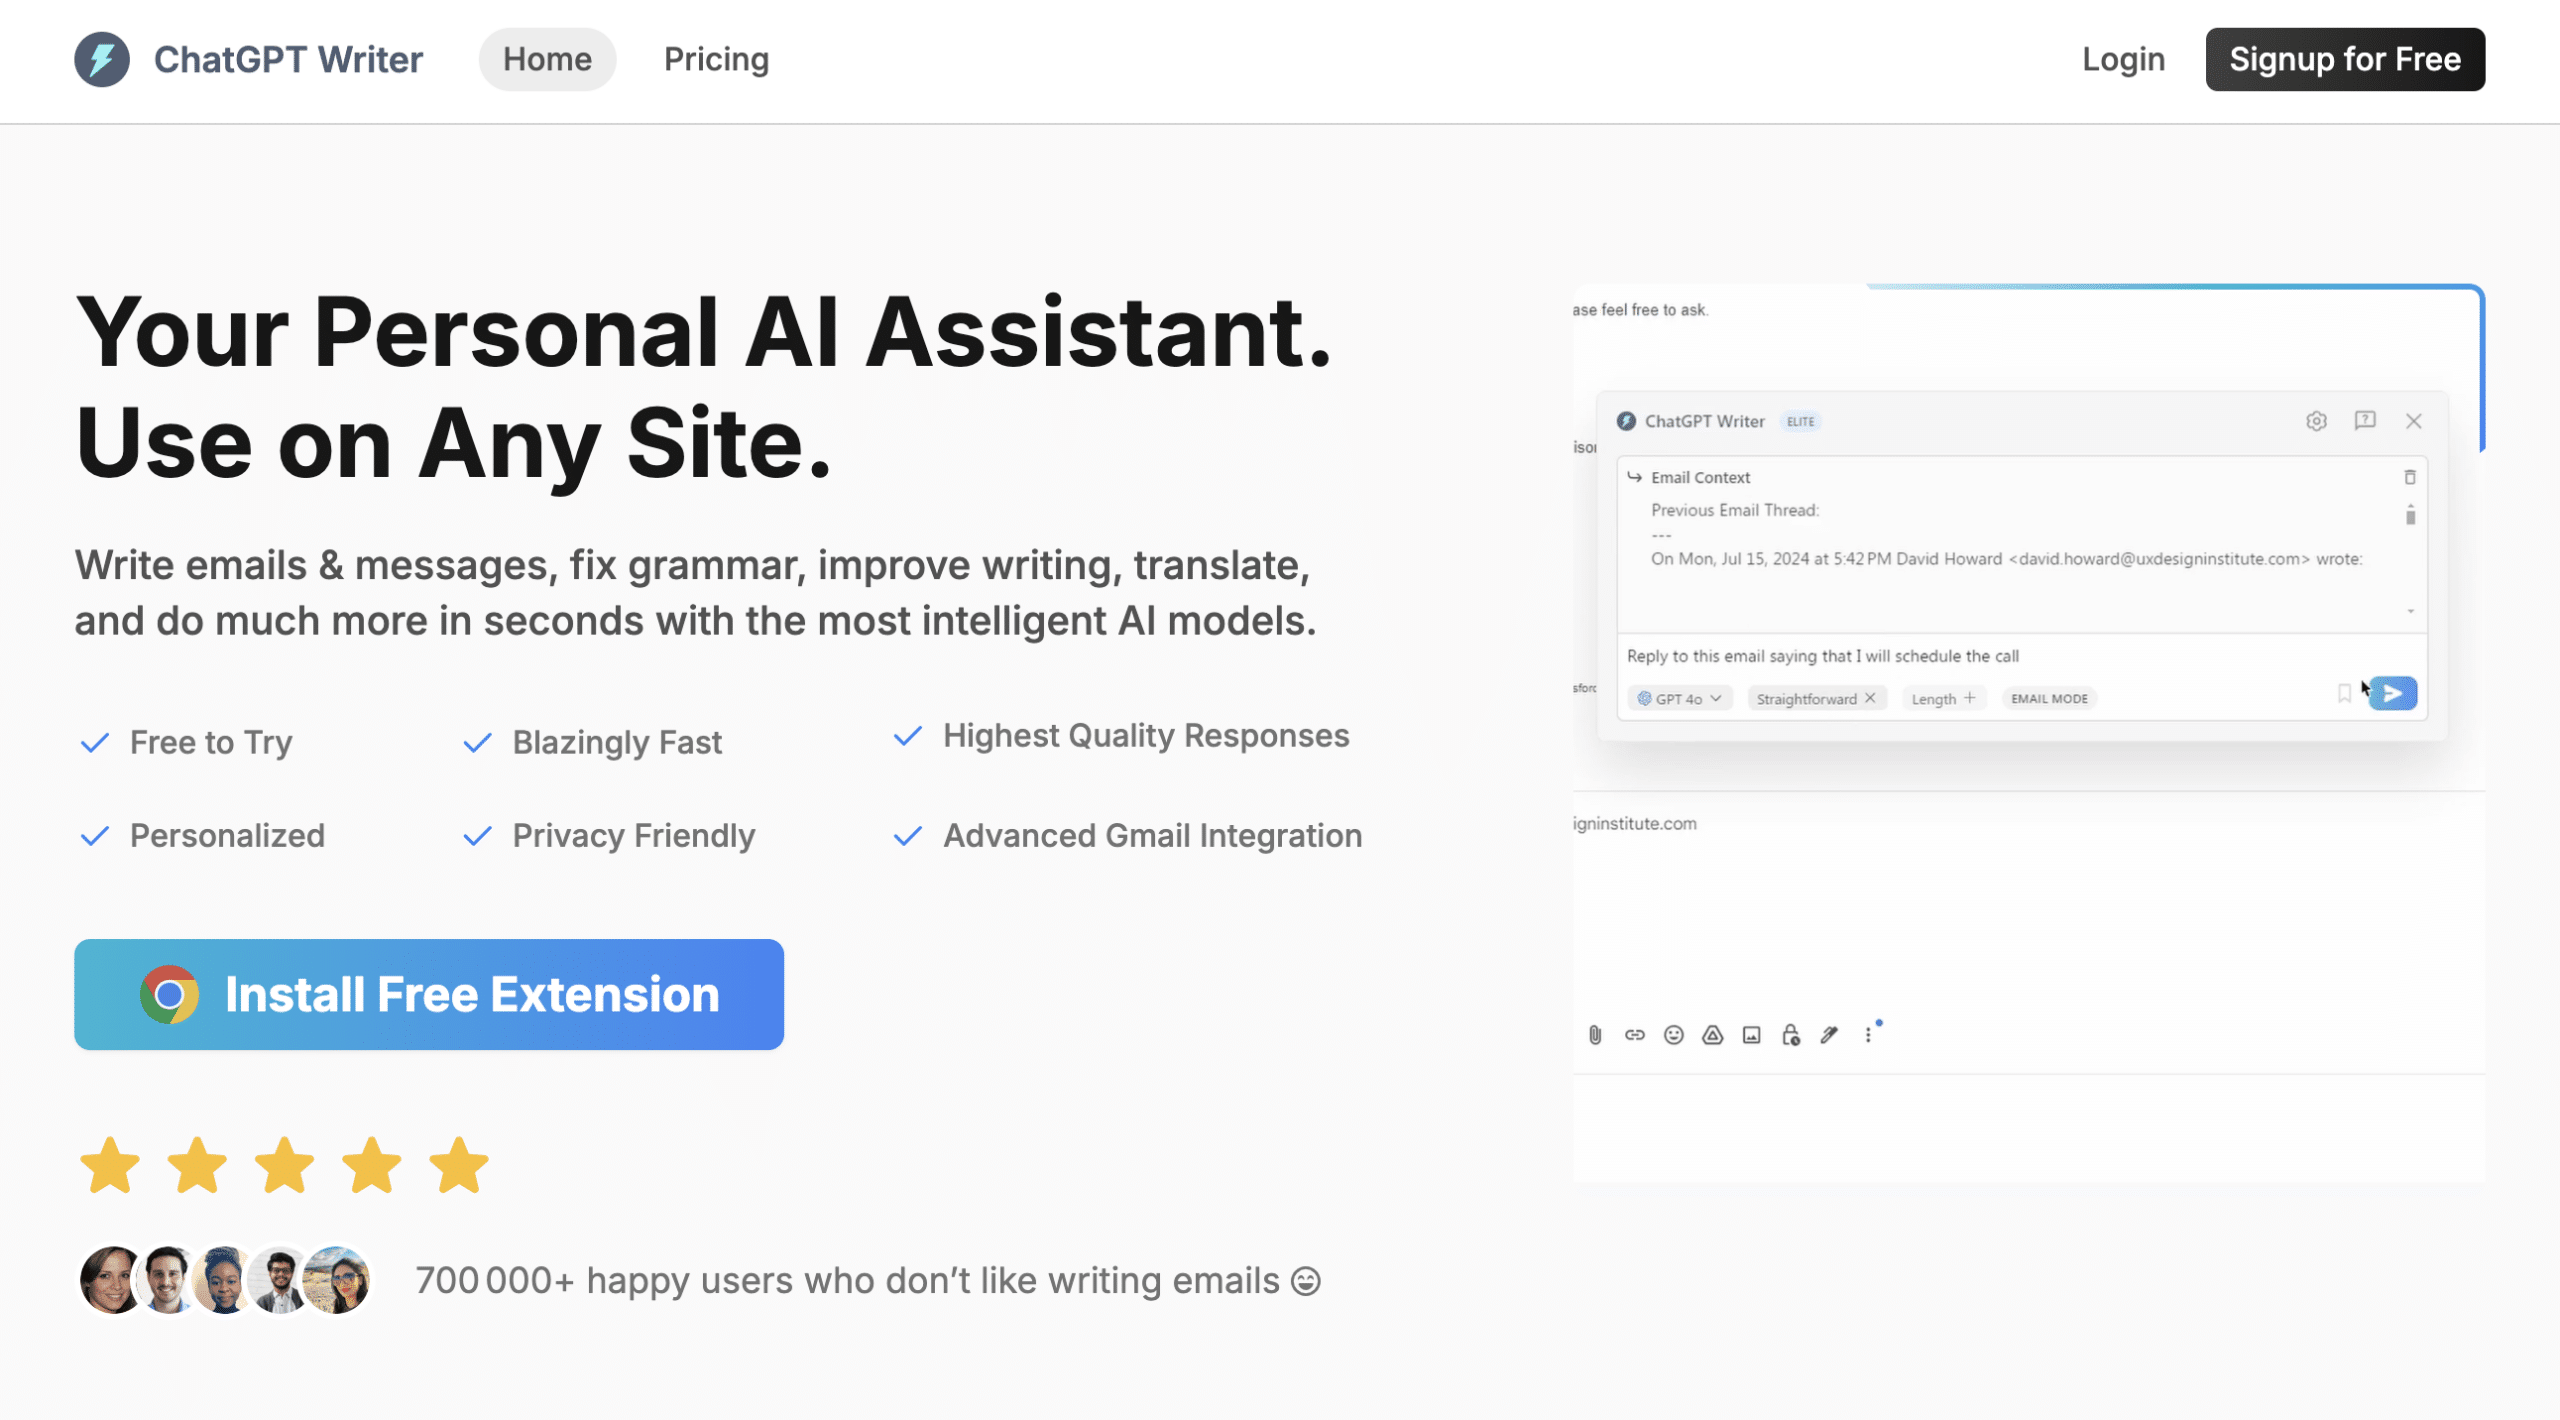Open the Pricing page tab

click(716, 60)
